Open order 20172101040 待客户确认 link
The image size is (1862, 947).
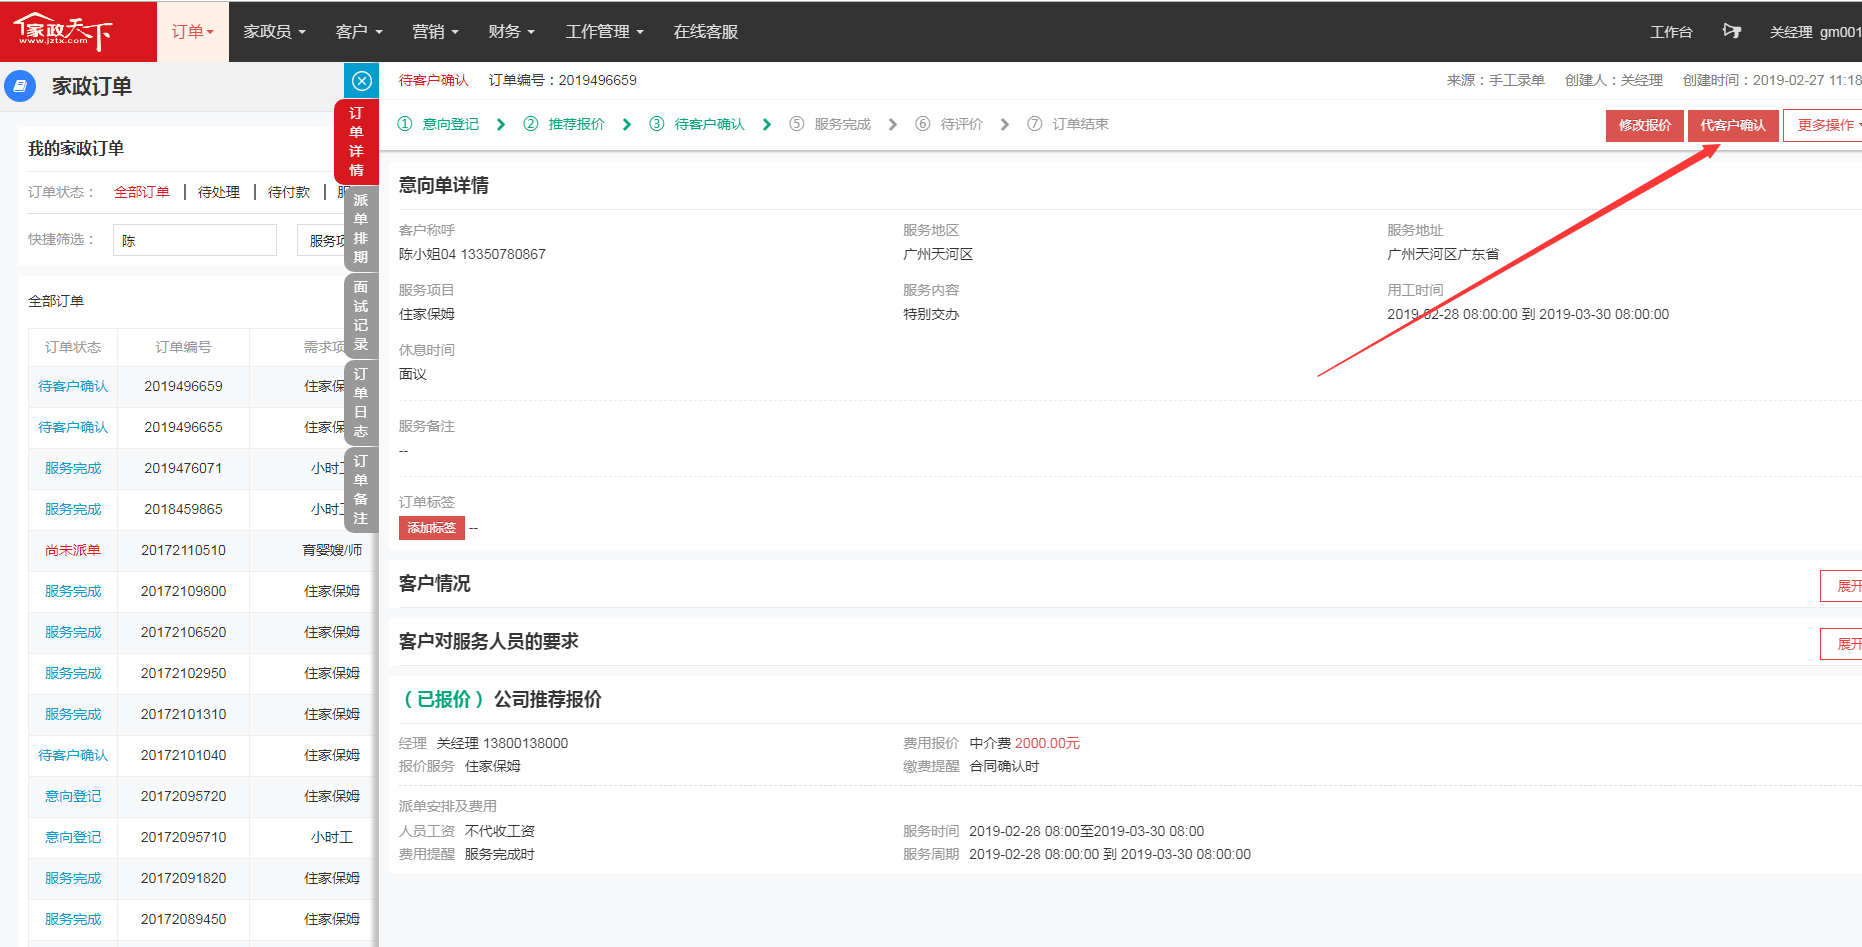(x=73, y=755)
